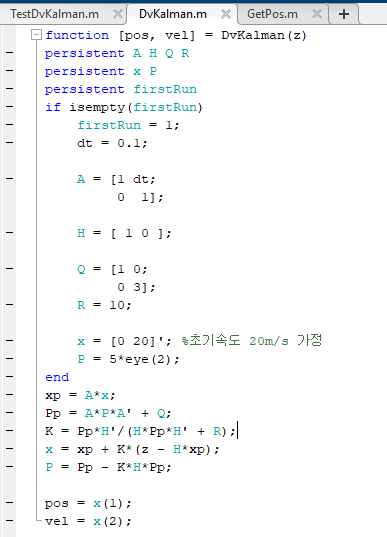Set breakpoint on 'dt = 0.1;' line

(10, 142)
